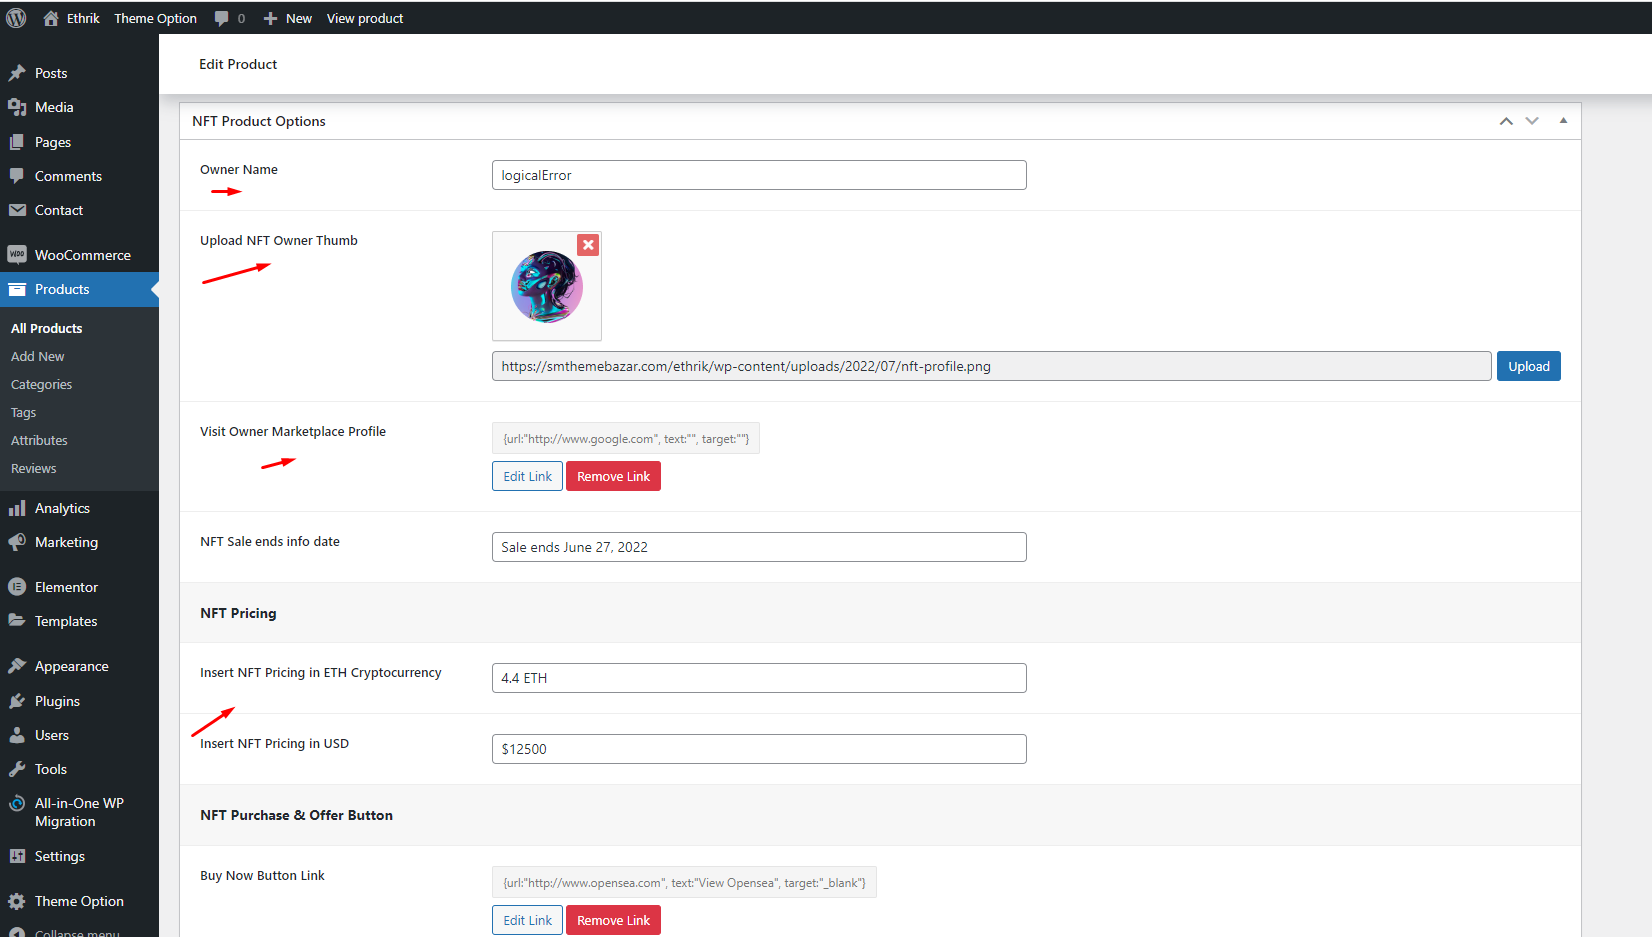
Task: Click Remove Link under Marketplace Profile
Action: [613, 476]
